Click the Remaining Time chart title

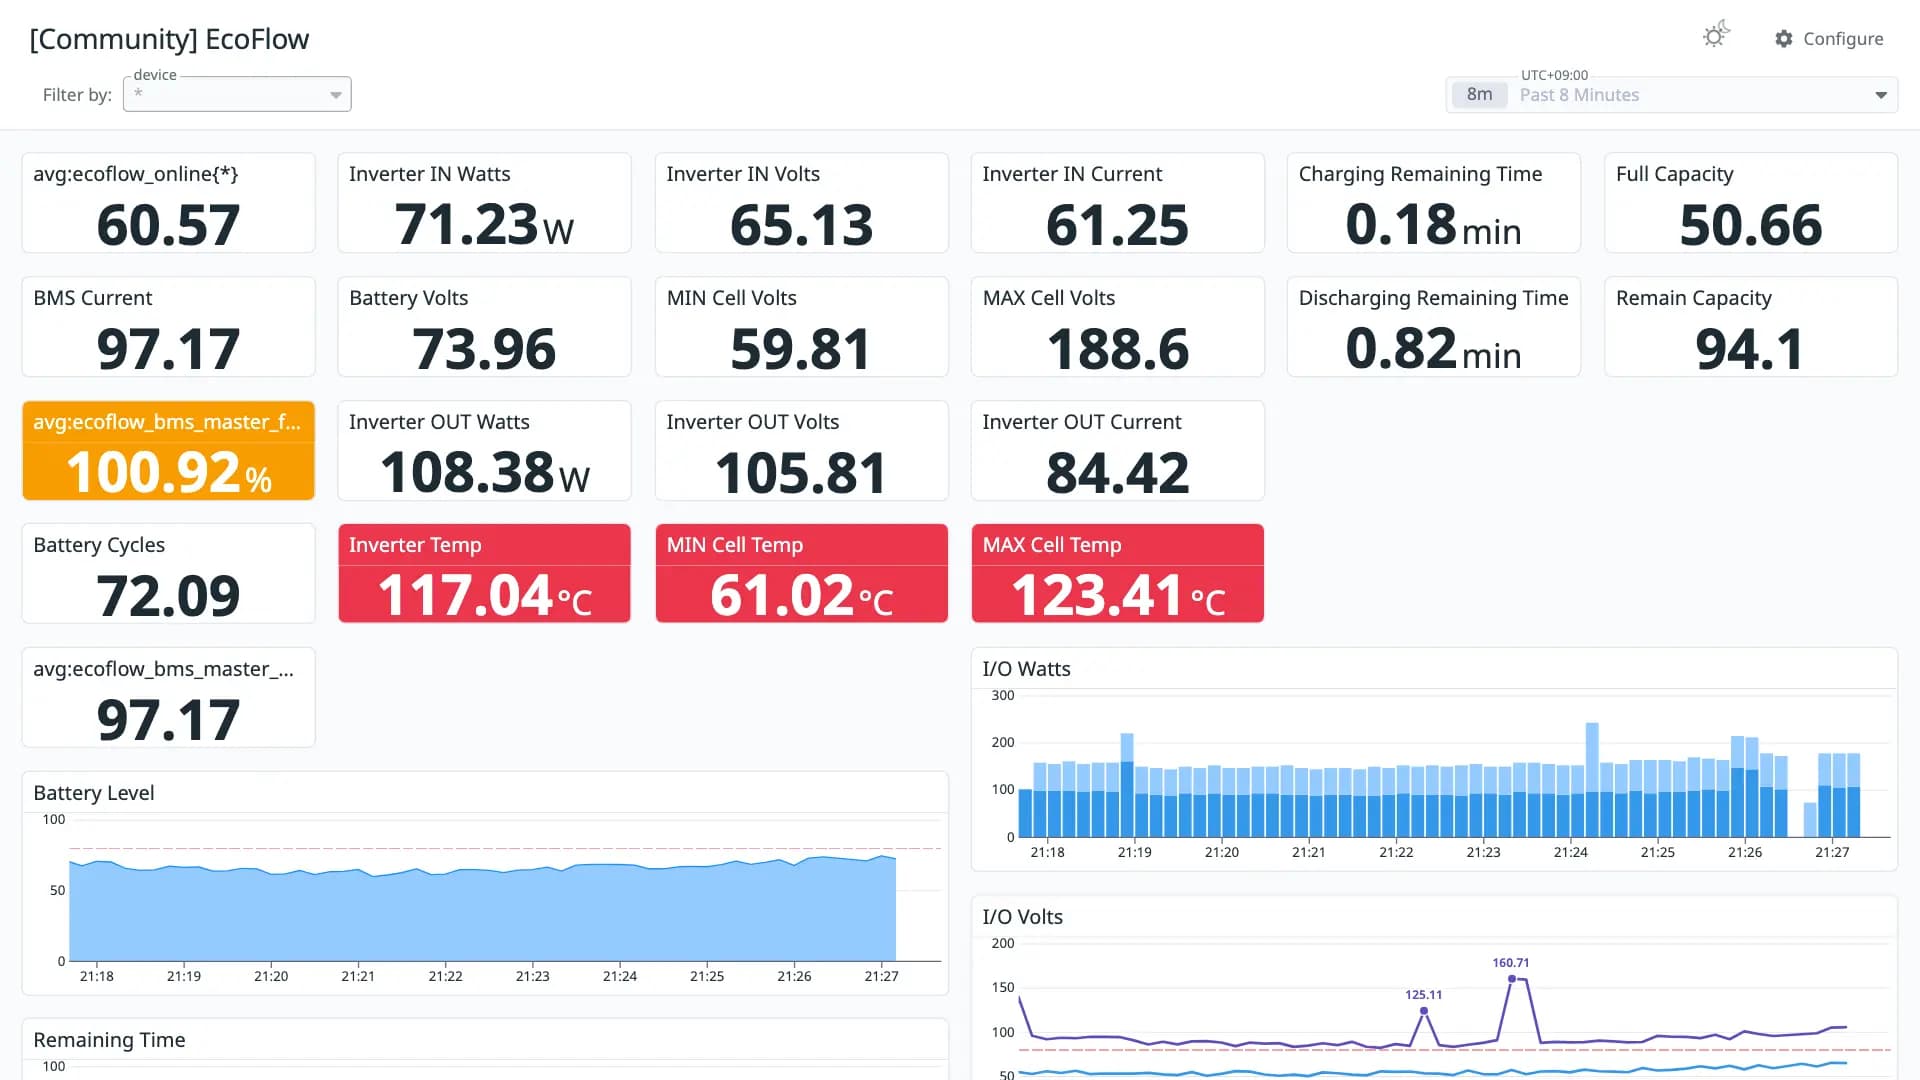click(109, 1040)
